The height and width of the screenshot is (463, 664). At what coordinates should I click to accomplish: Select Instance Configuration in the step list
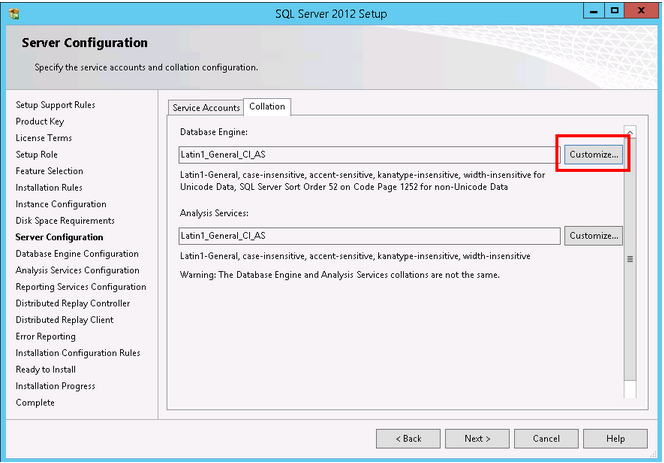61,204
